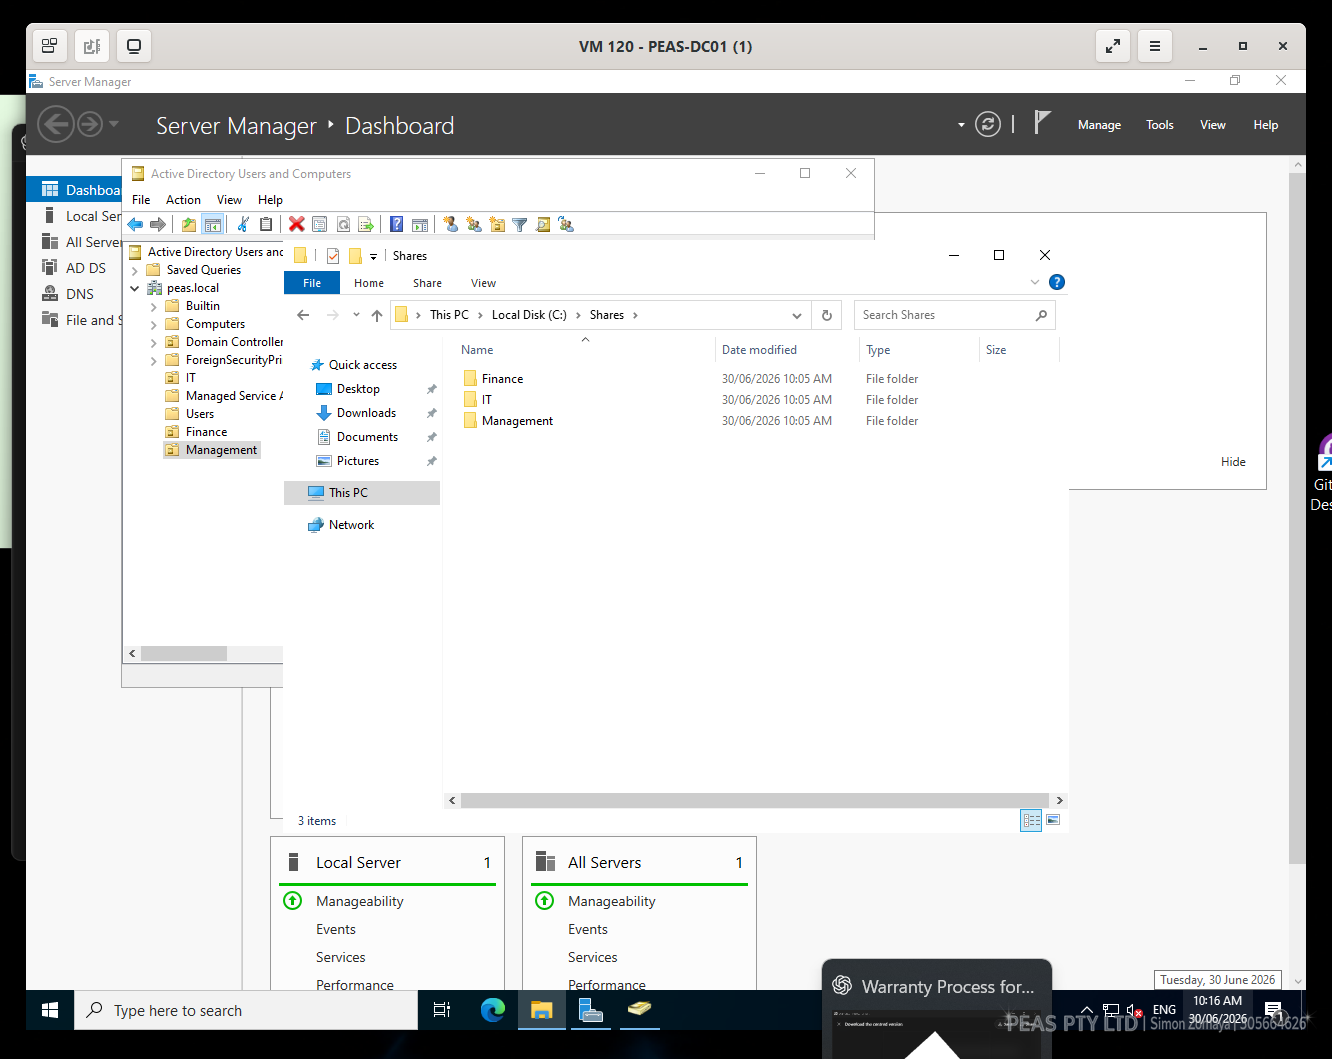Expand the Builtin container
Screen dimensions: 1332x1059
[x=154, y=306]
